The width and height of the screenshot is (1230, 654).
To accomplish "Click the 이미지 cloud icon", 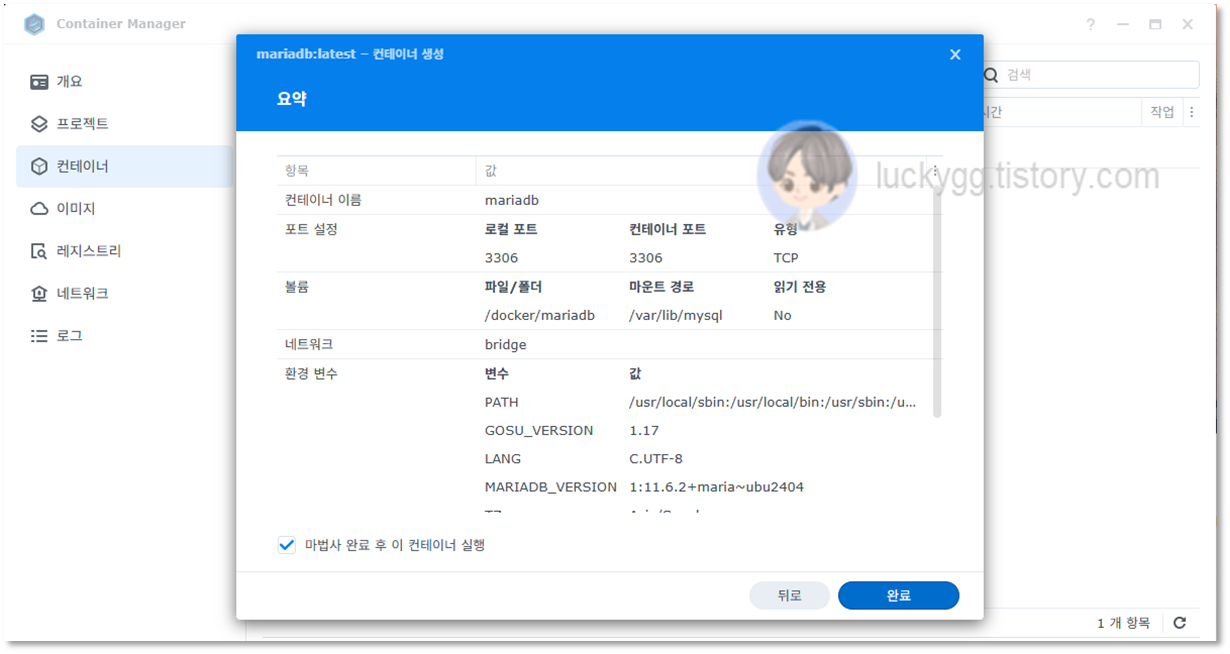I will (x=39, y=209).
